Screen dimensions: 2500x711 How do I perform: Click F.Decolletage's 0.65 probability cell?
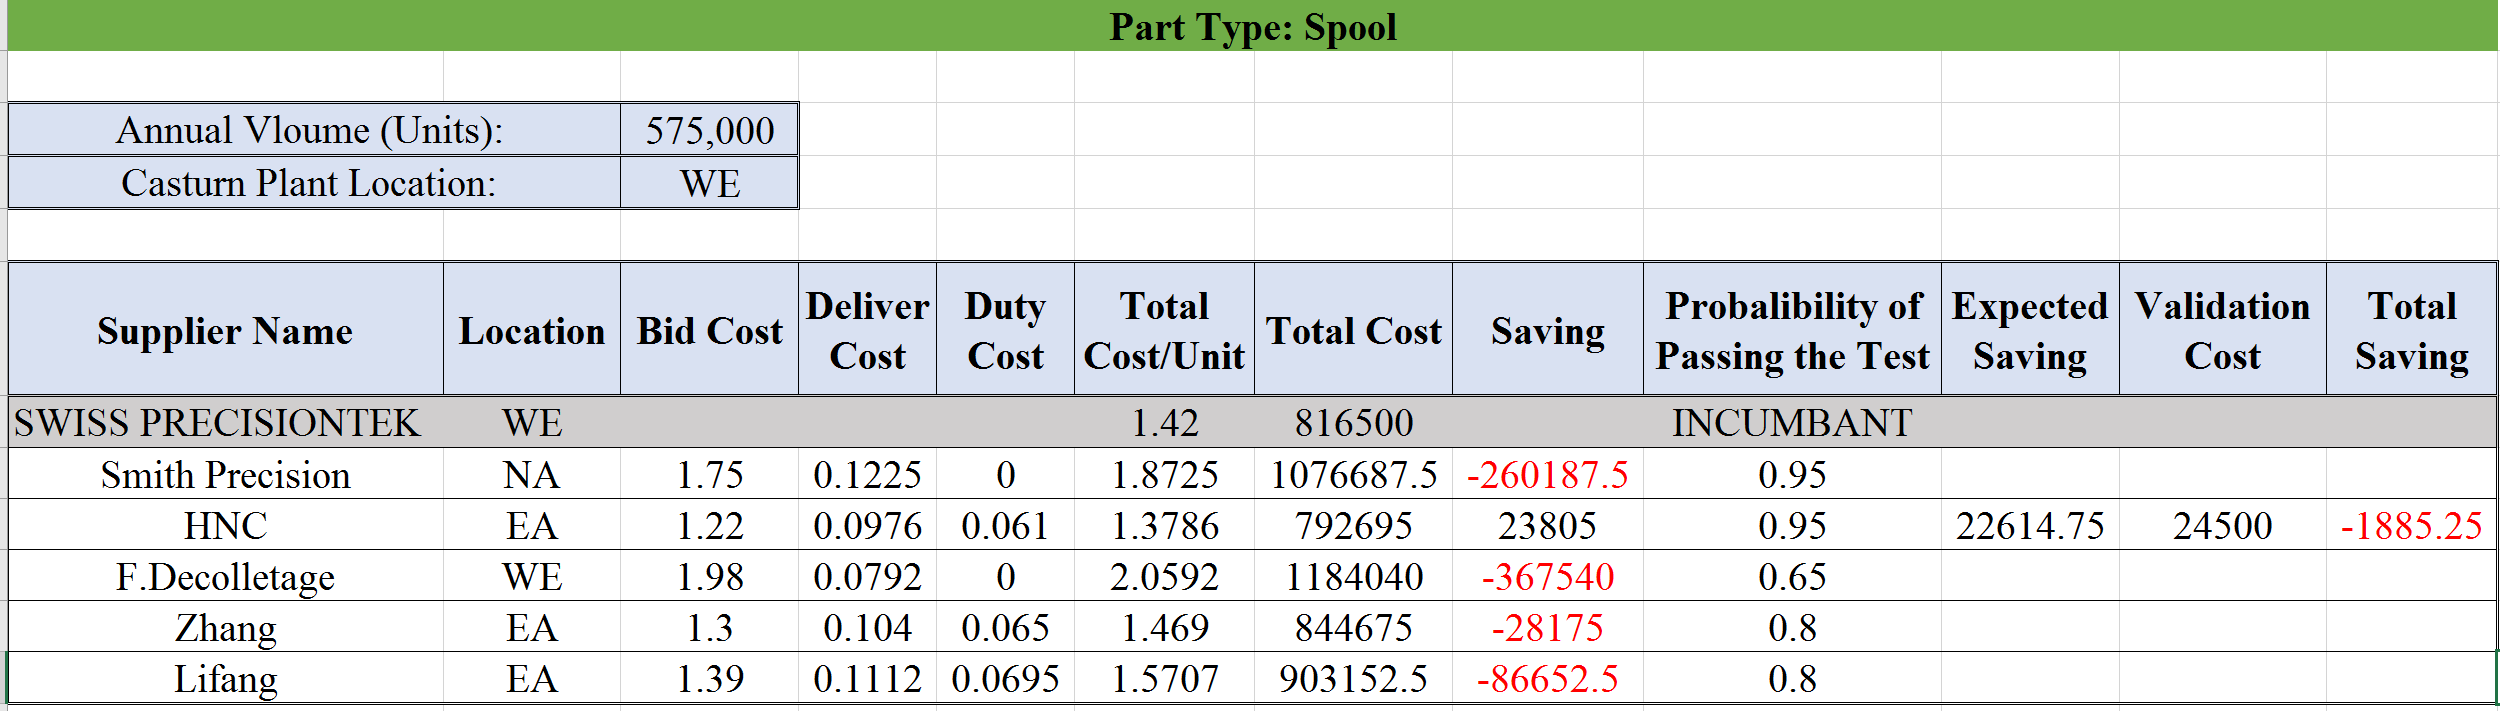[1792, 576]
